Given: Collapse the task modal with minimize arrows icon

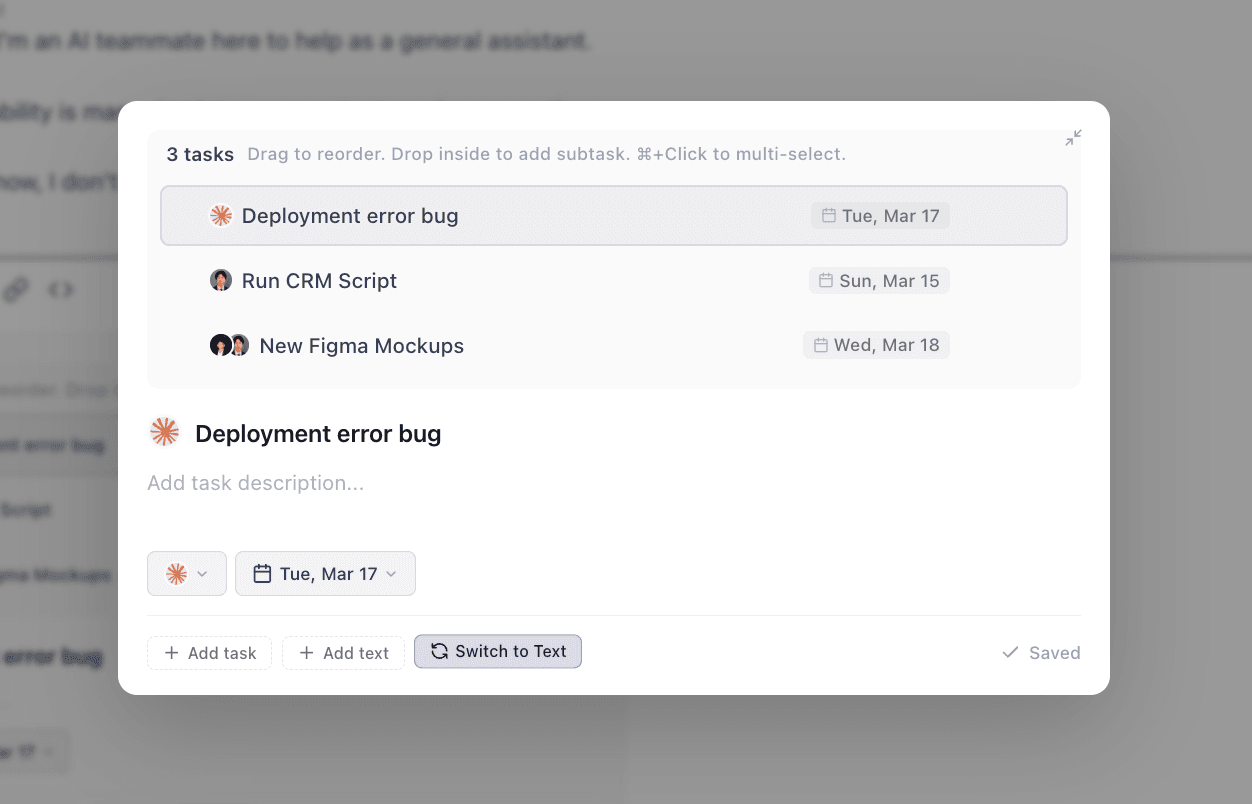Looking at the screenshot, I should [x=1073, y=138].
